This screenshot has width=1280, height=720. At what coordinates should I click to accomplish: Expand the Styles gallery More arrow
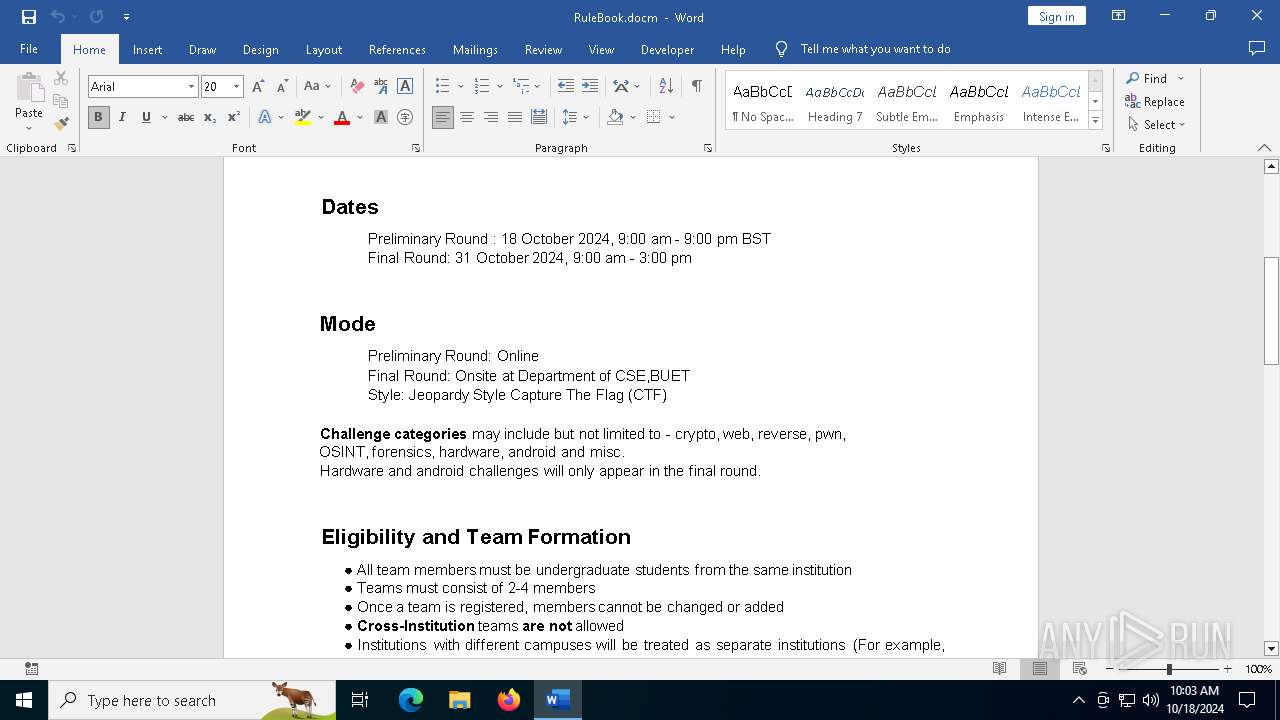coord(1096,121)
